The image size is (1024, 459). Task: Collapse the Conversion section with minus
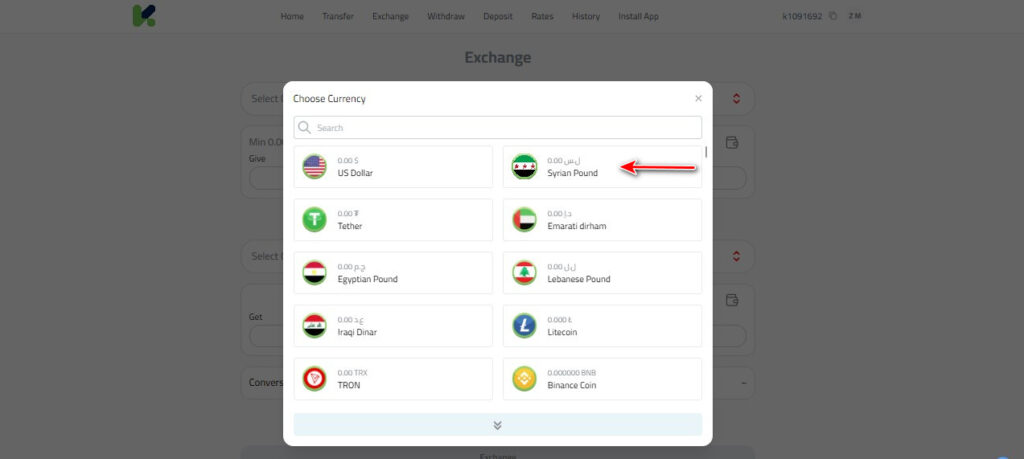coord(744,383)
